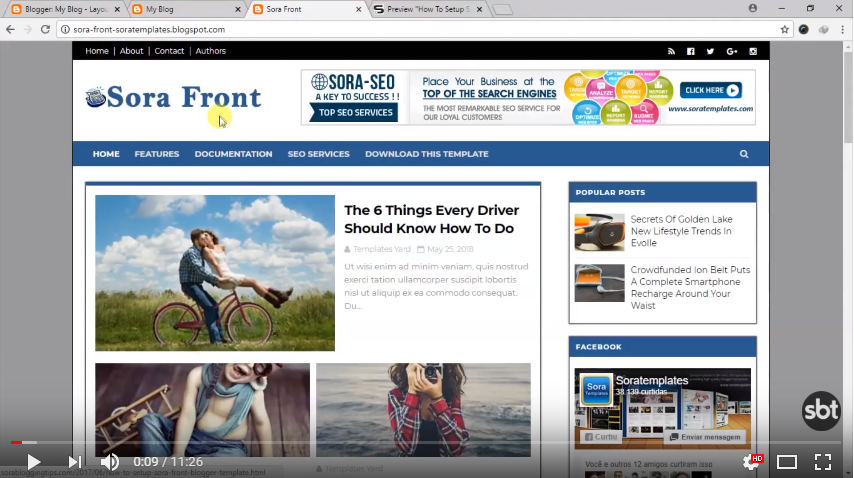
Task: Open woman with camera thumbnail
Action: click(423, 410)
